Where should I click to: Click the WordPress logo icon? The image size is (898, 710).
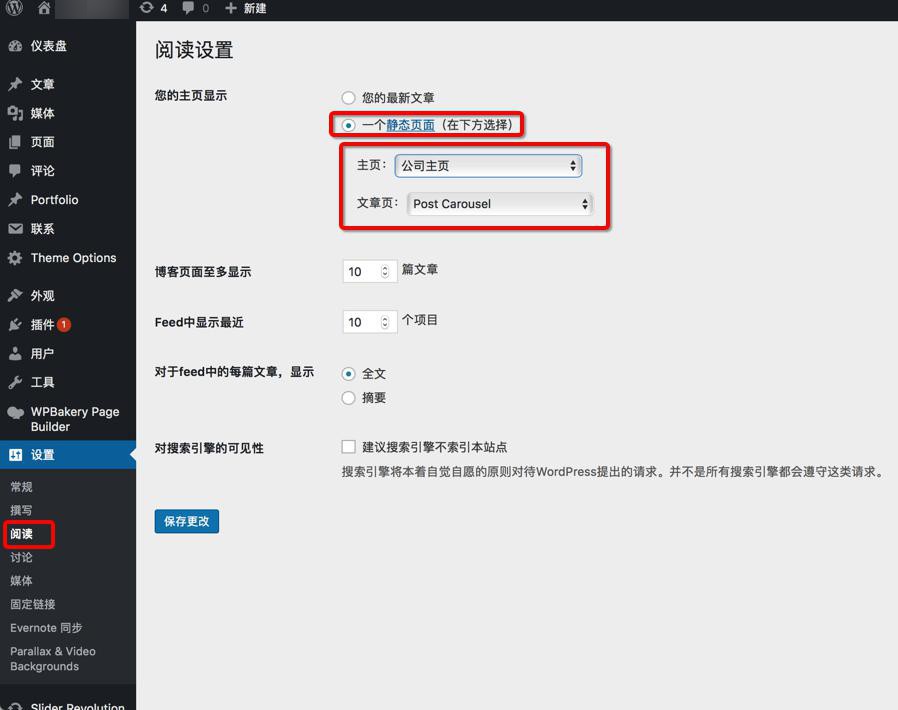point(14,7)
